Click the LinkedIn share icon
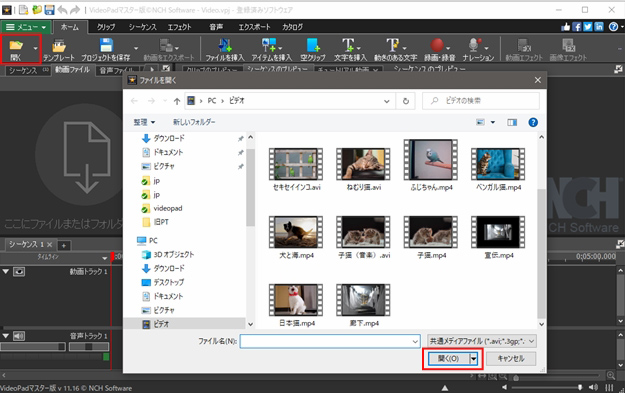625x393 pixels. [x=599, y=27]
